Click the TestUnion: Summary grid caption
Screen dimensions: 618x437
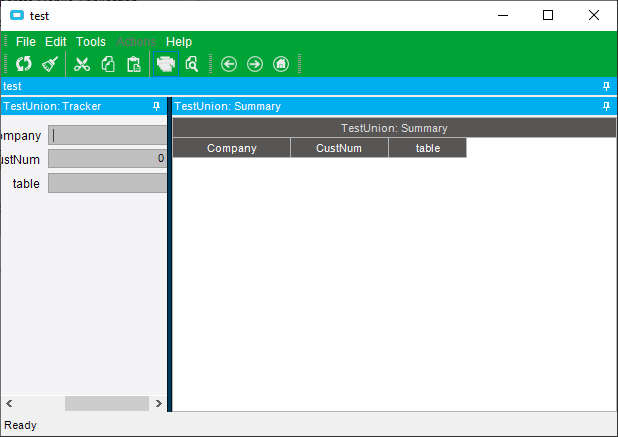tap(394, 128)
